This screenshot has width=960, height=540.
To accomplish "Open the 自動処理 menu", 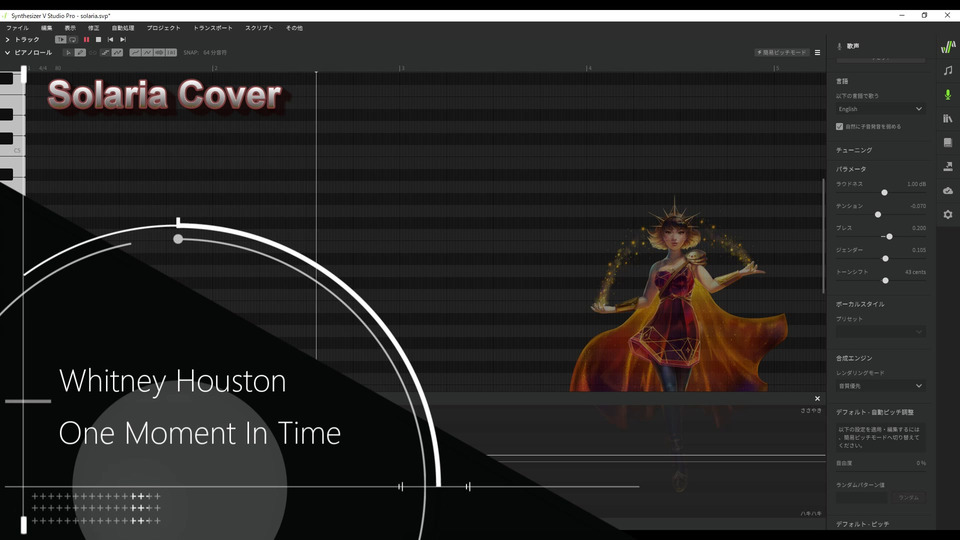I will [x=122, y=28].
